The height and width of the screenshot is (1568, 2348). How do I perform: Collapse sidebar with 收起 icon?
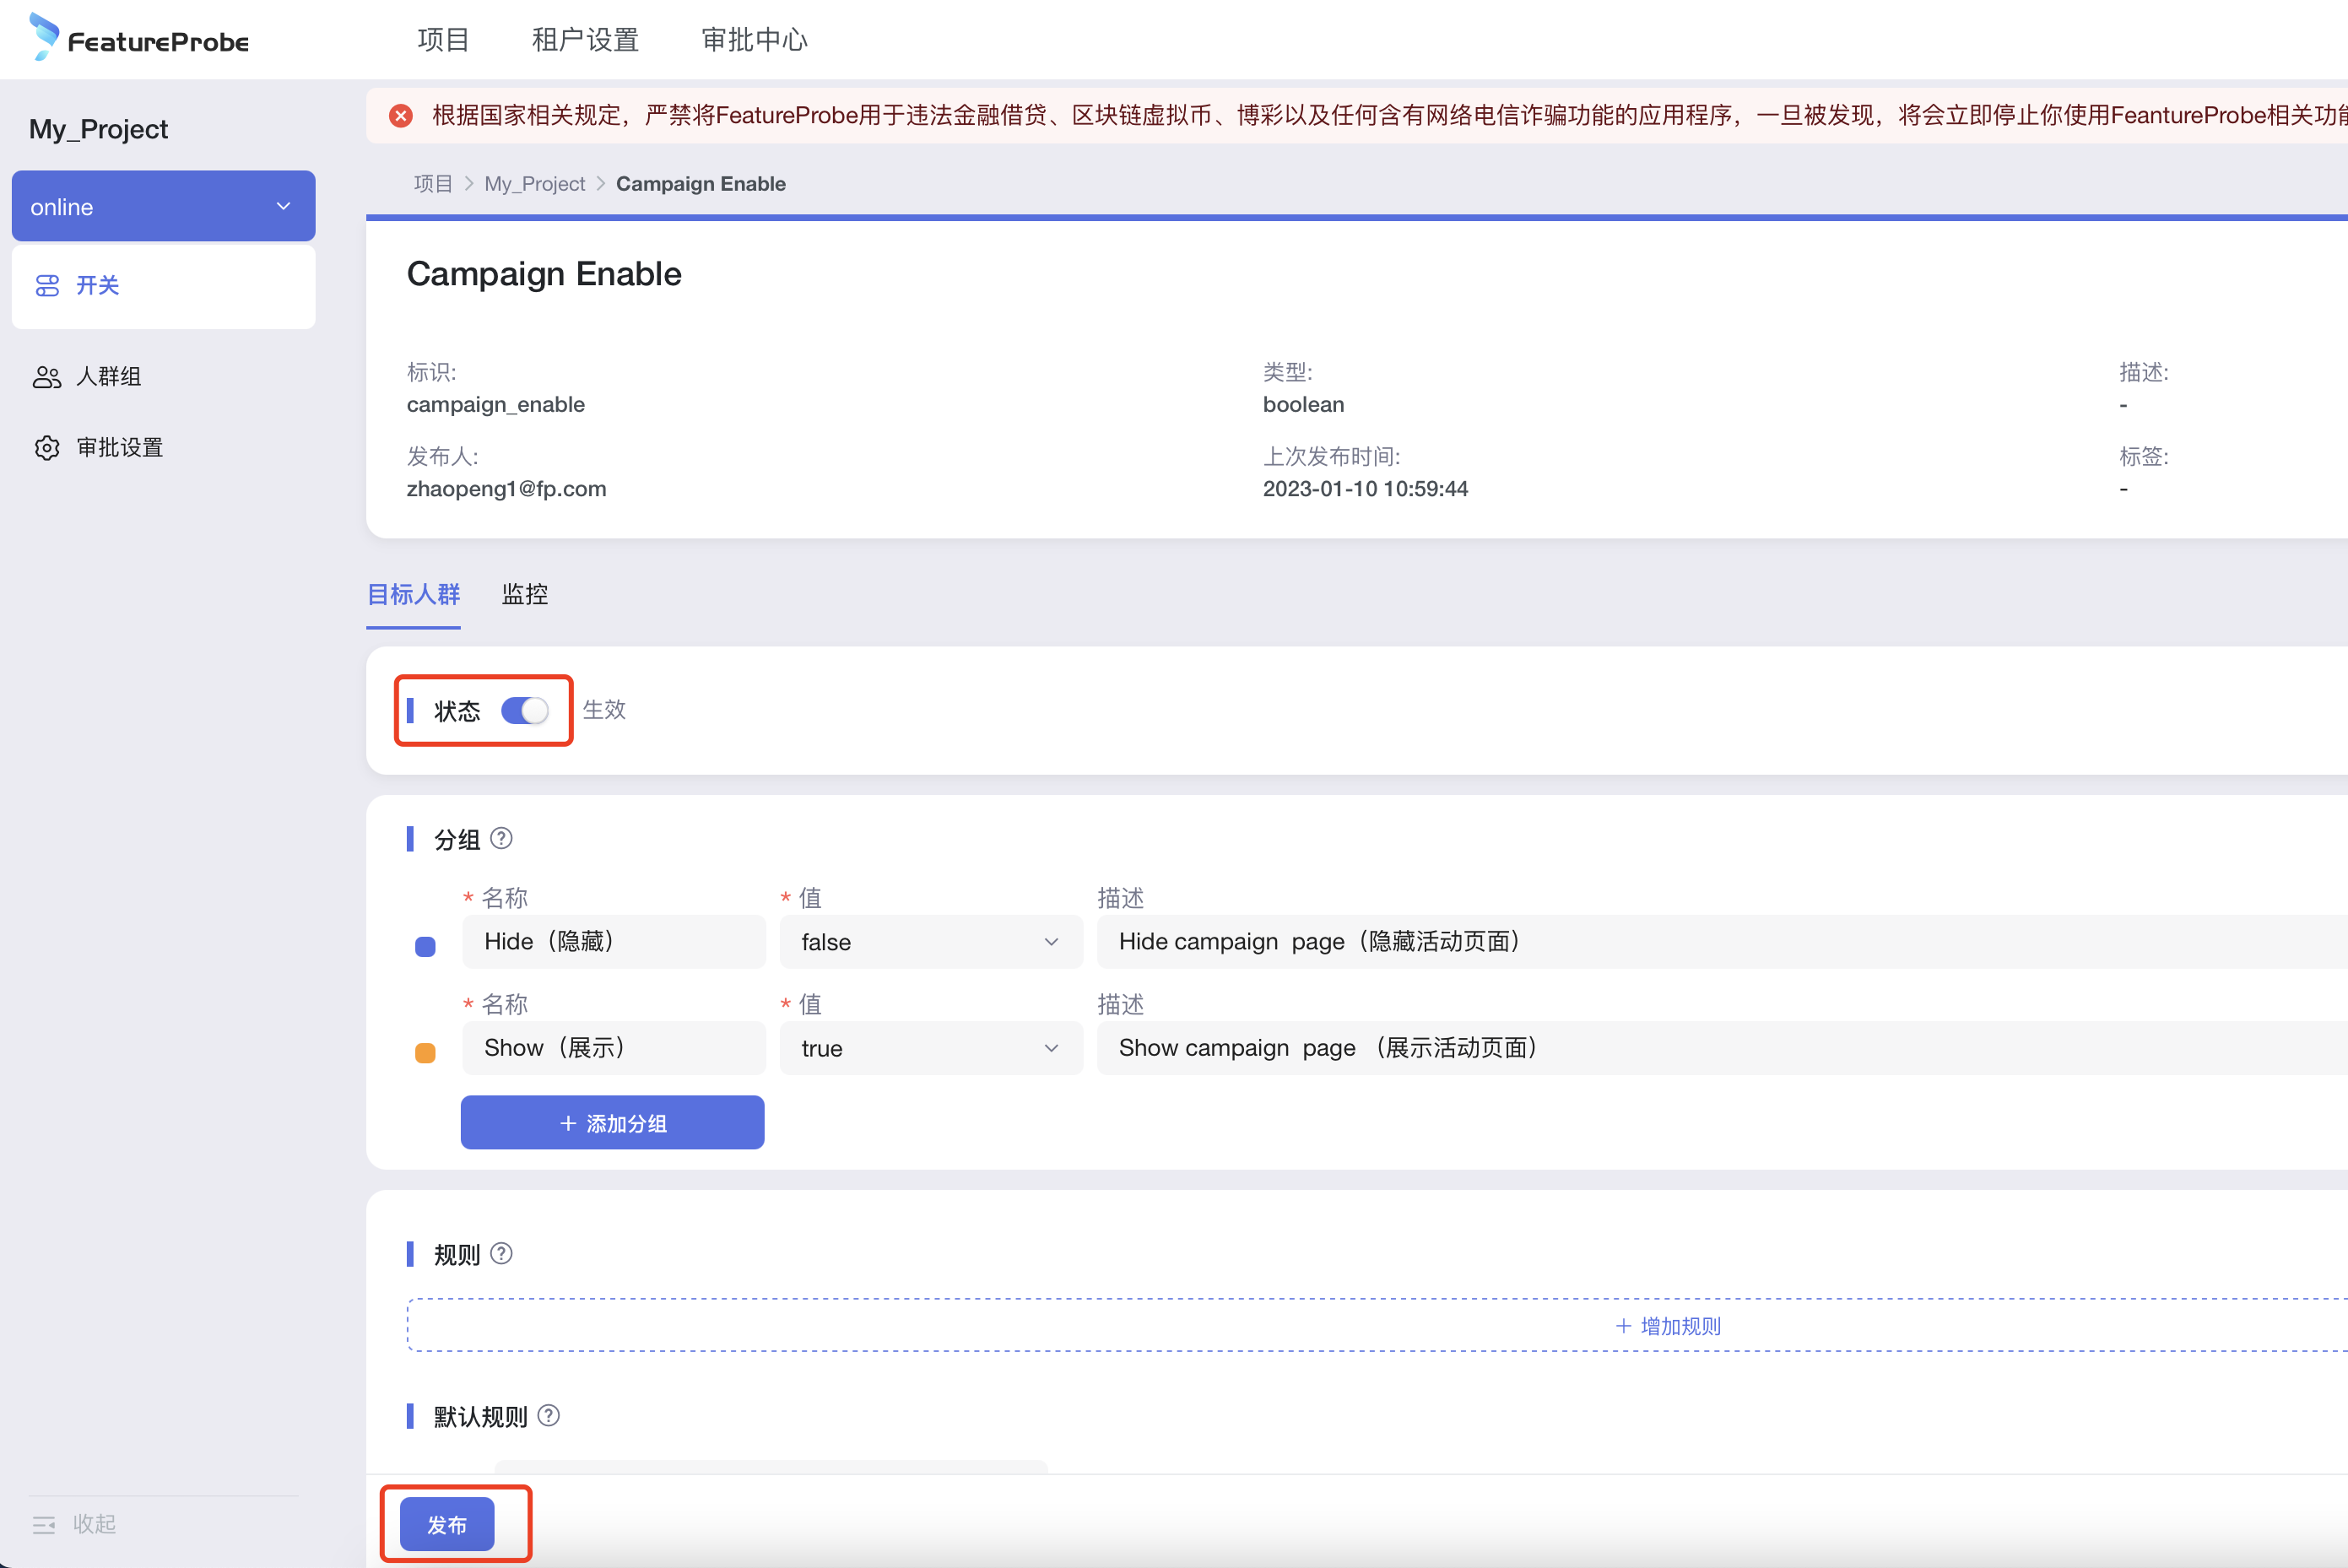pyautogui.click(x=44, y=1524)
